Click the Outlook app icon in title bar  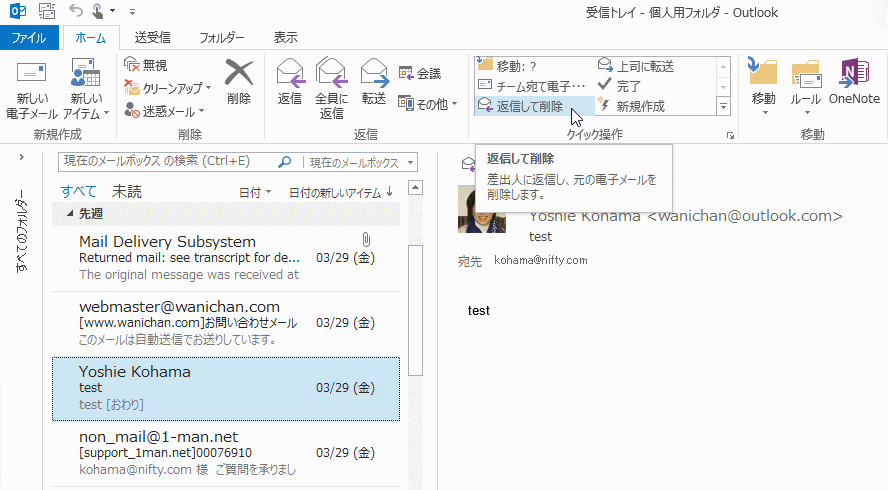(x=18, y=11)
